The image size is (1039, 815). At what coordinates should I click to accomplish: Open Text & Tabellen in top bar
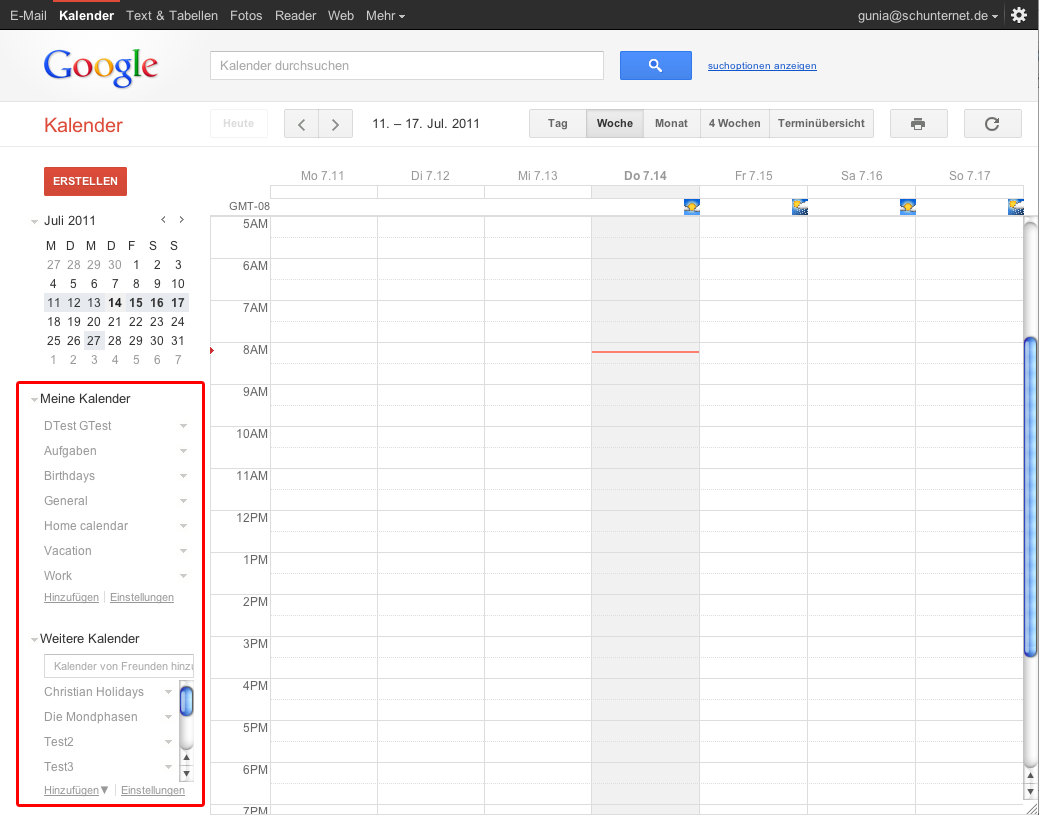point(172,15)
